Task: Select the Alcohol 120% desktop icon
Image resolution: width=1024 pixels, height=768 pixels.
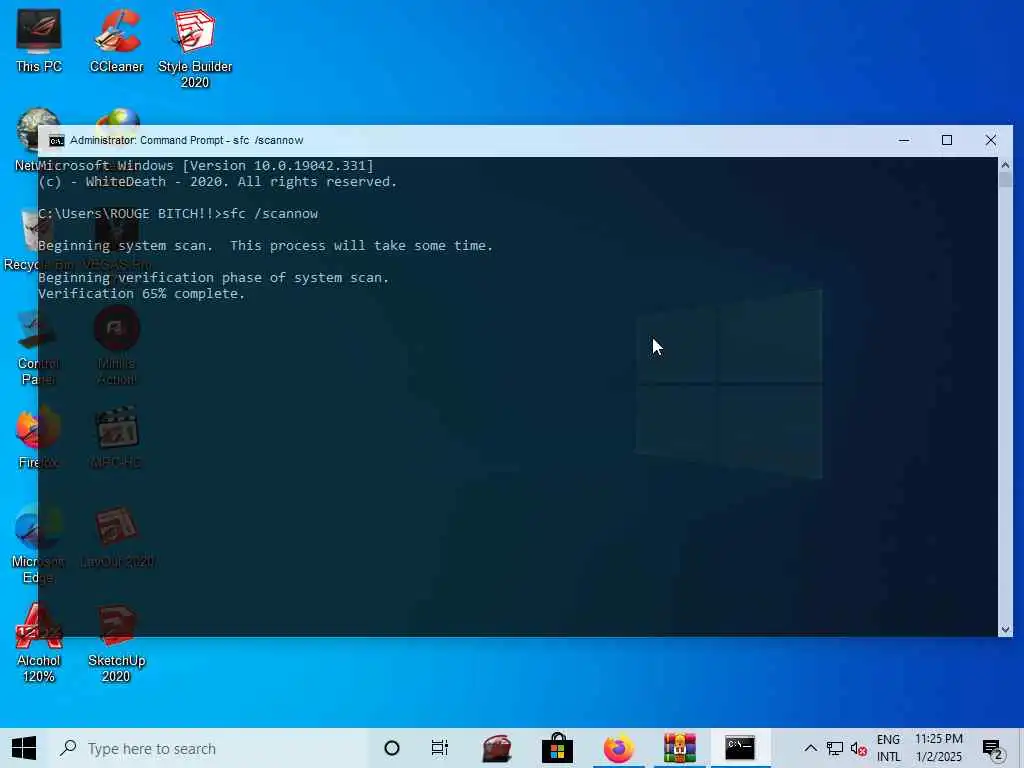Action: pos(39,643)
